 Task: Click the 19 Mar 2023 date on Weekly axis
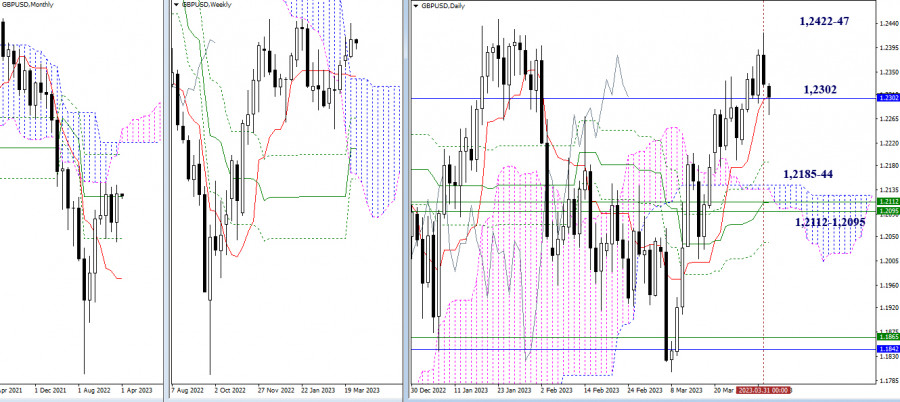coord(362,389)
